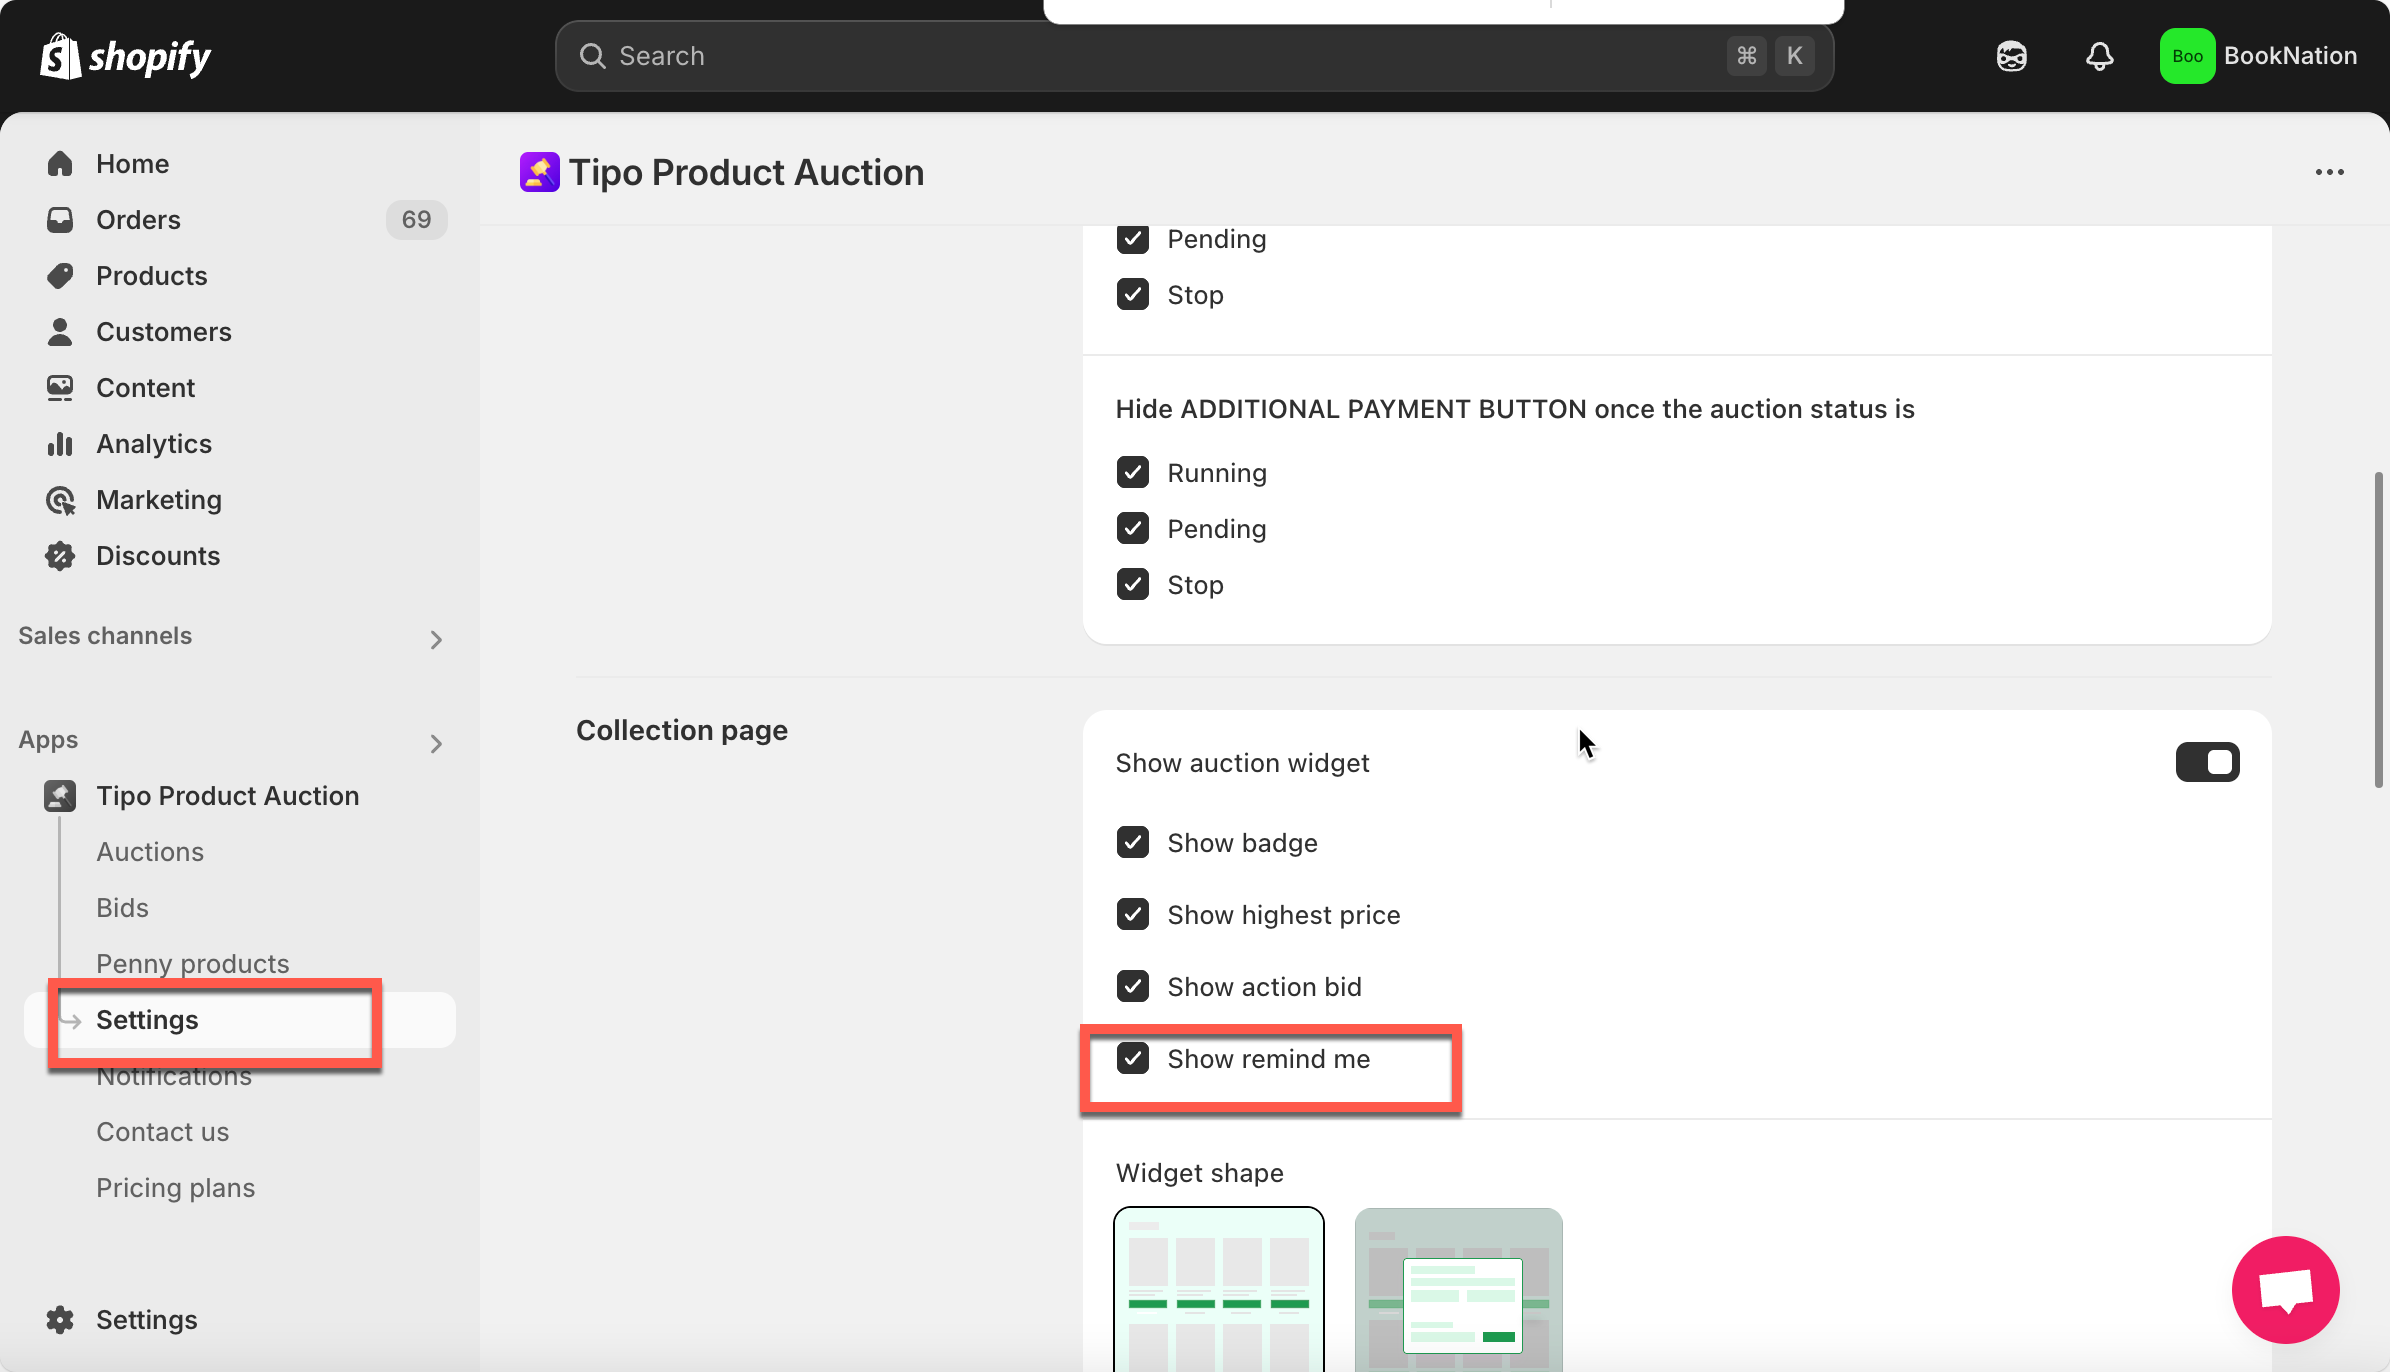Uncheck Show highest price checkbox
The height and width of the screenshot is (1372, 2390).
(1132, 914)
